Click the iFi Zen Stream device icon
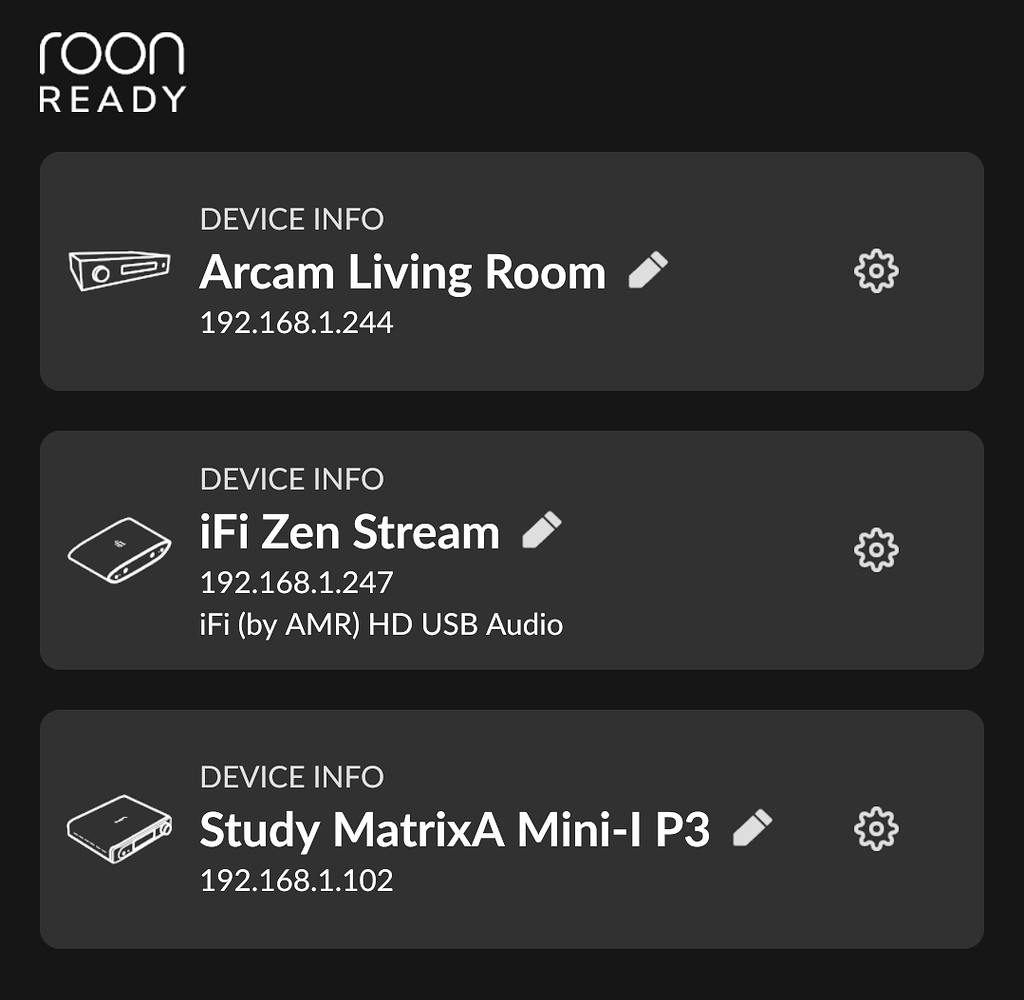Image resolution: width=1024 pixels, height=1000 pixels. click(x=118, y=548)
